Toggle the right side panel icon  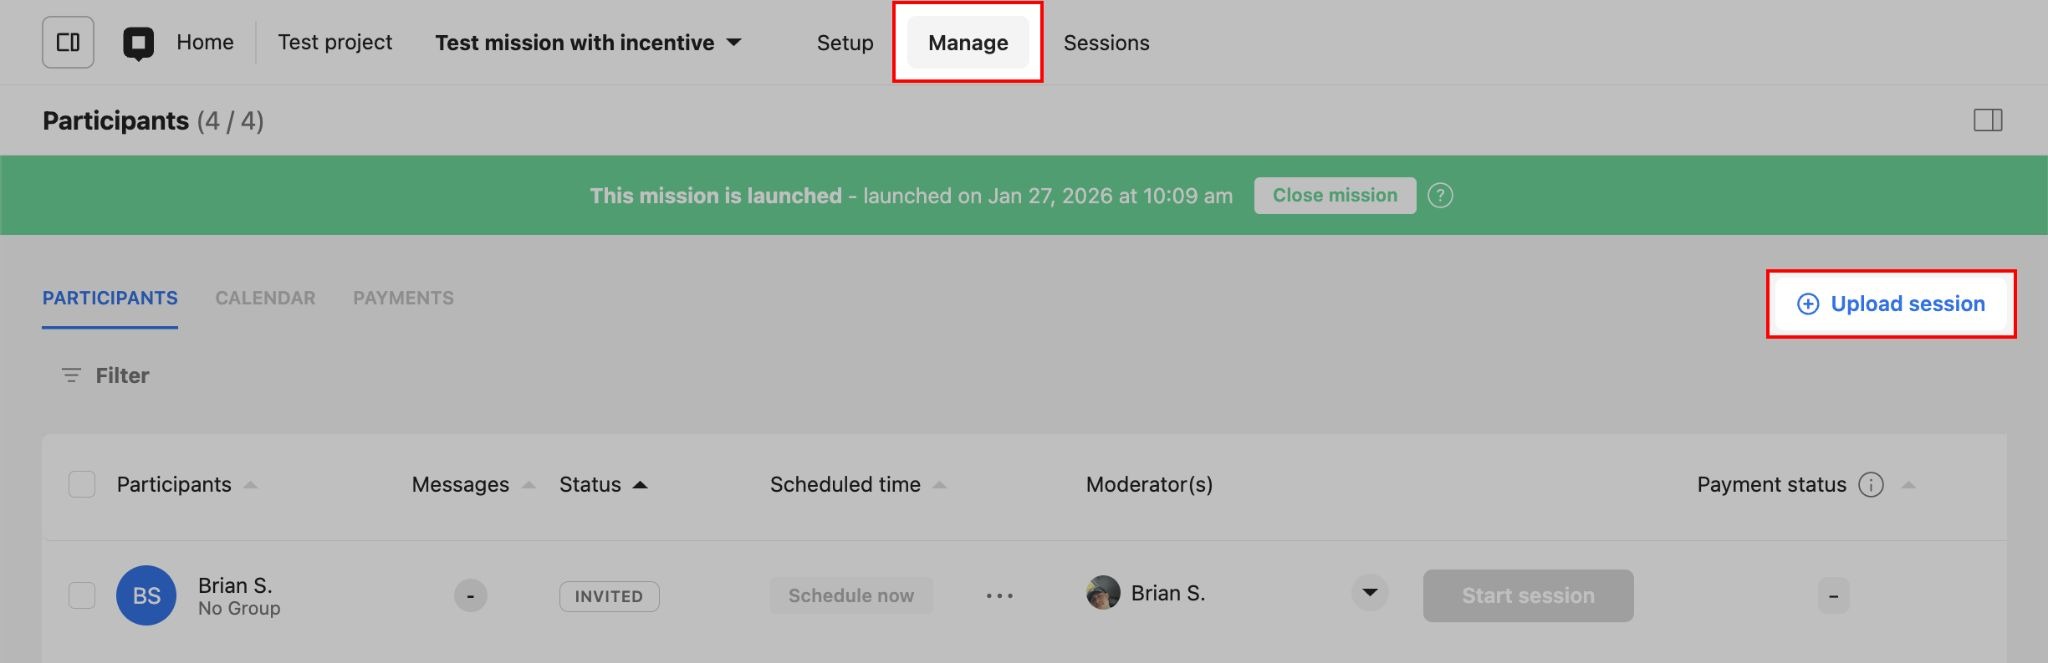pos(1987,120)
